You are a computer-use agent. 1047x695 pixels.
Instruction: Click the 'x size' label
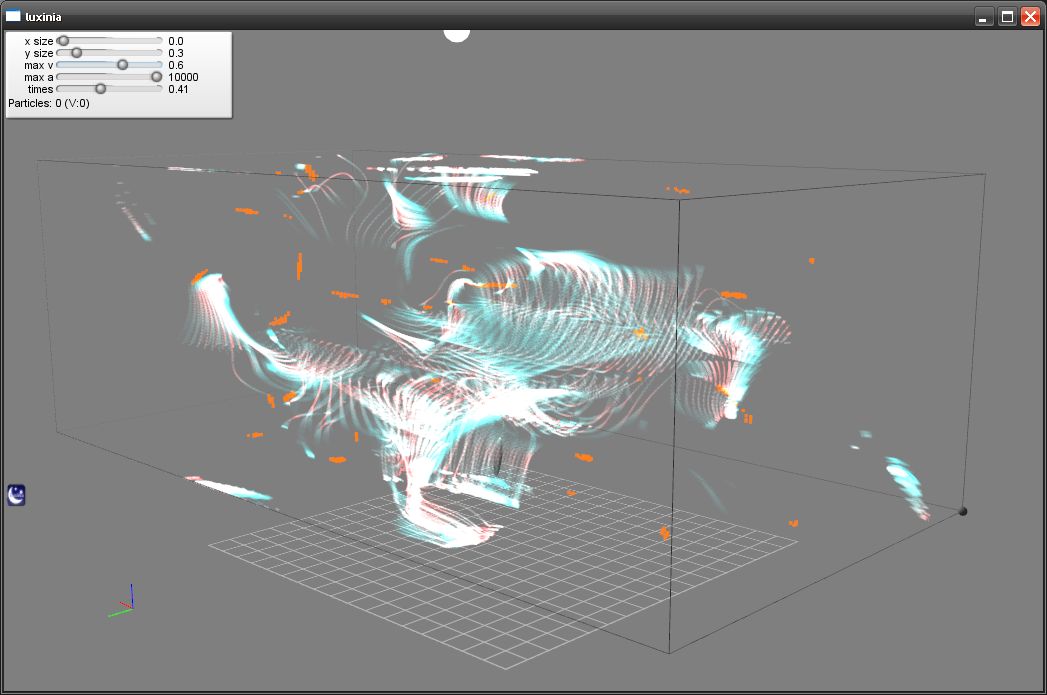(39, 41)
